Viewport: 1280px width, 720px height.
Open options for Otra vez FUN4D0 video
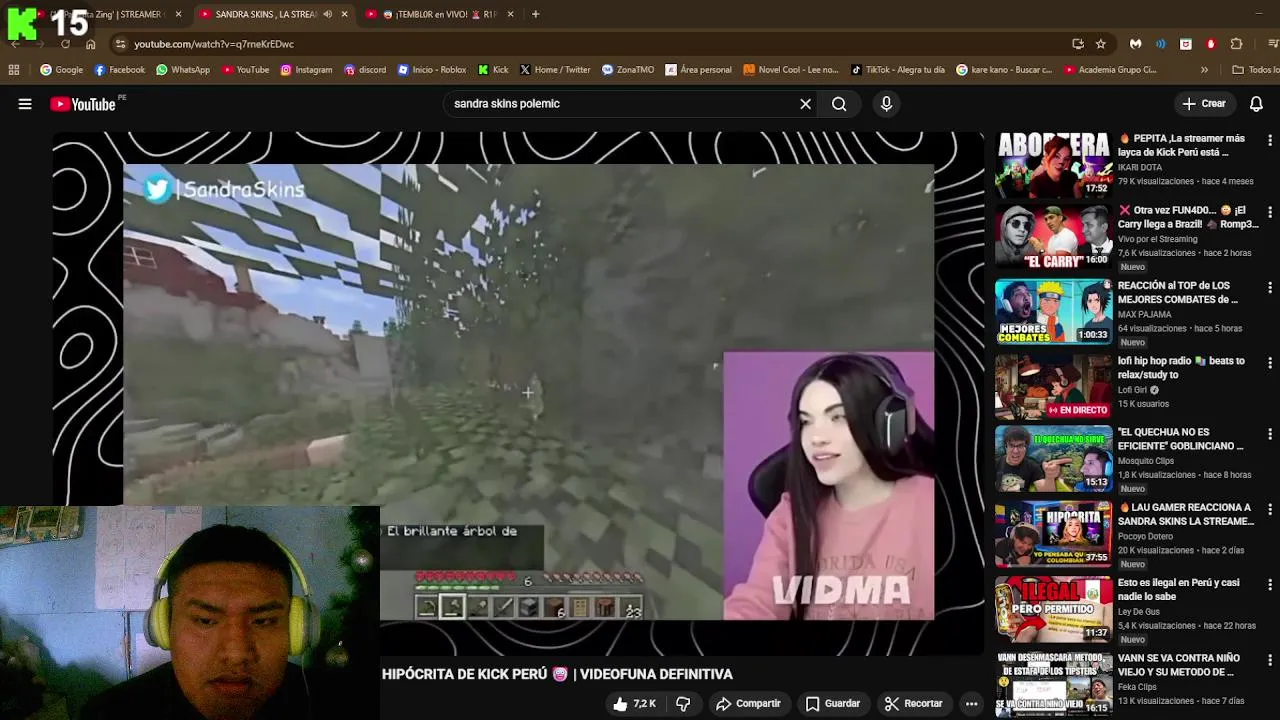click(1269, 212)
